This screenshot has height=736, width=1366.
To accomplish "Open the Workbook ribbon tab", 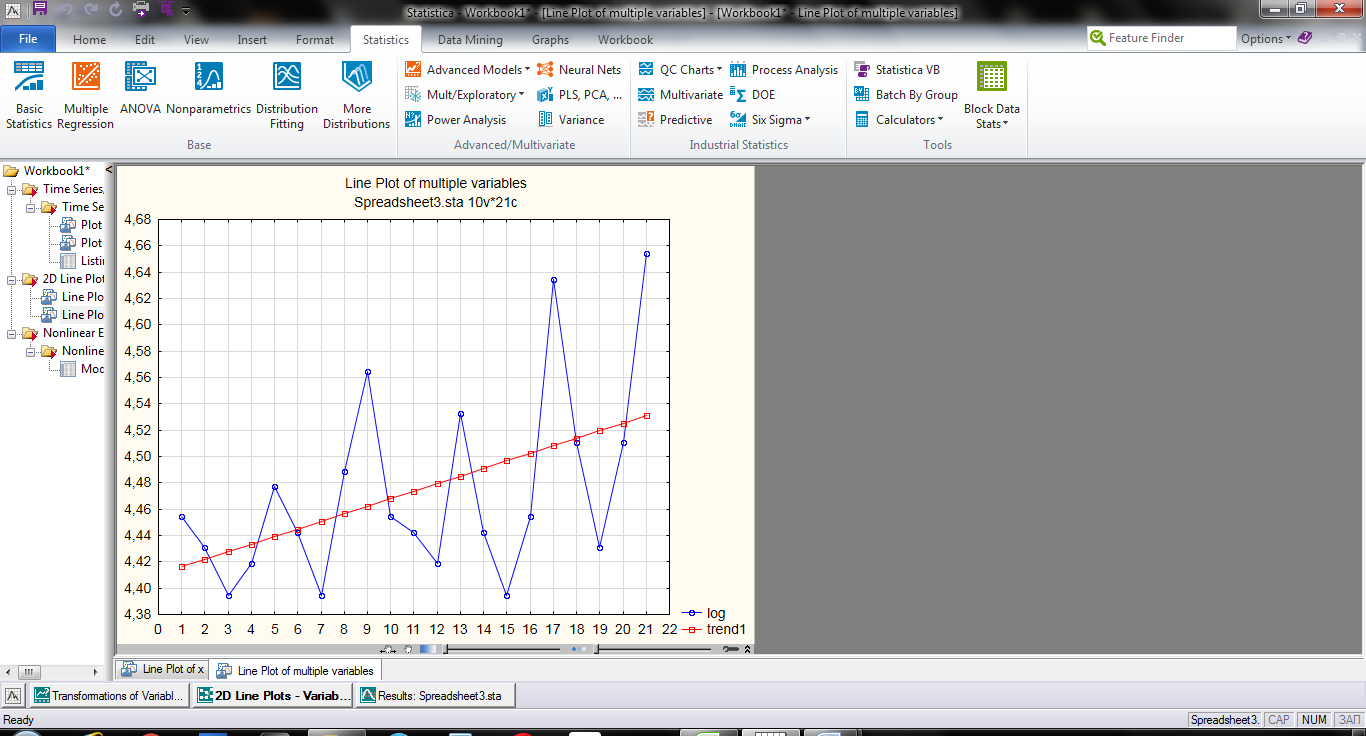I will click(625, 40).
